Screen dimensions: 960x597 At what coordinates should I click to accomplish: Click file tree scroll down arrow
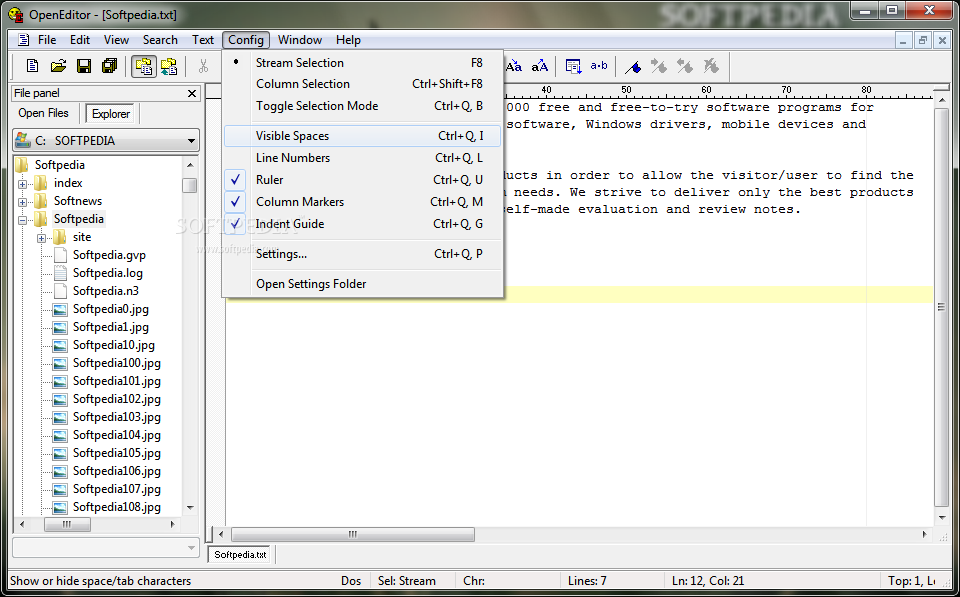tap(190, 508)
